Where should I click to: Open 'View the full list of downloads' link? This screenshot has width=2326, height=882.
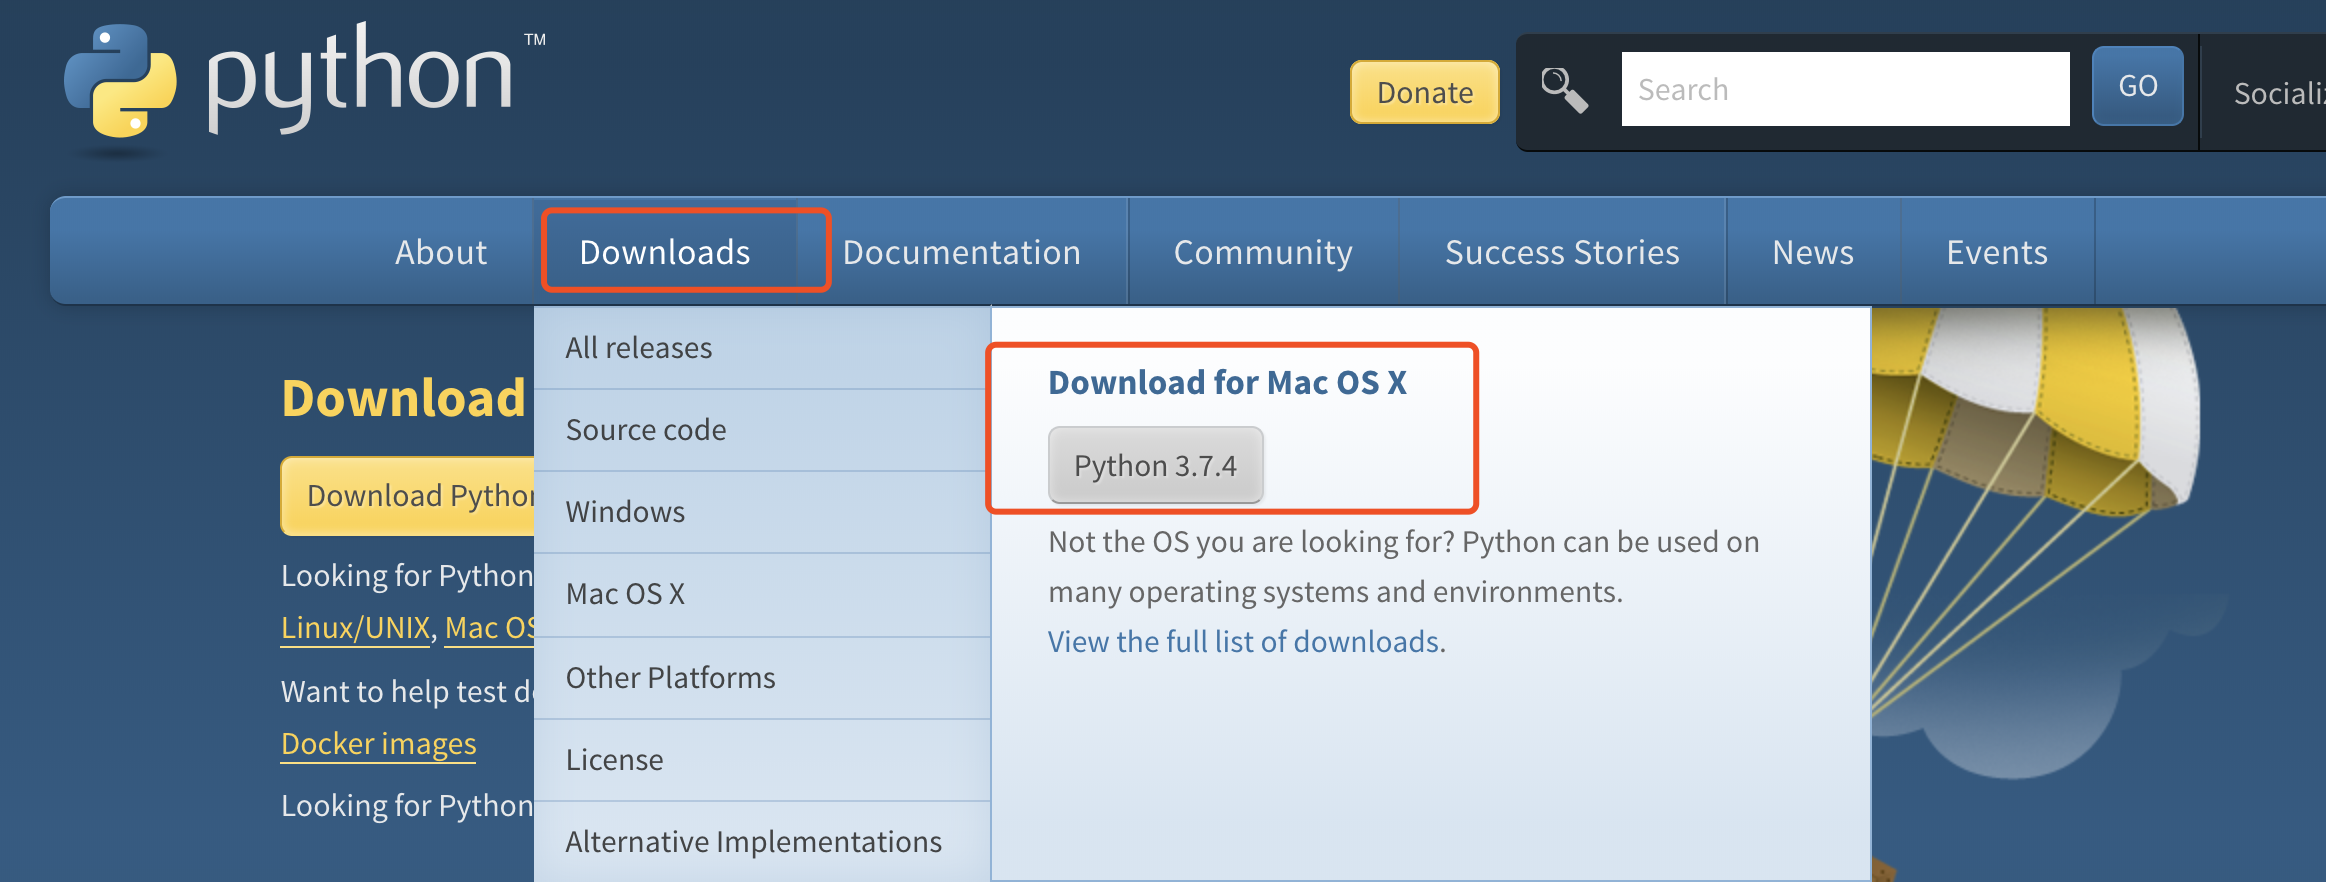(1244, 642)
